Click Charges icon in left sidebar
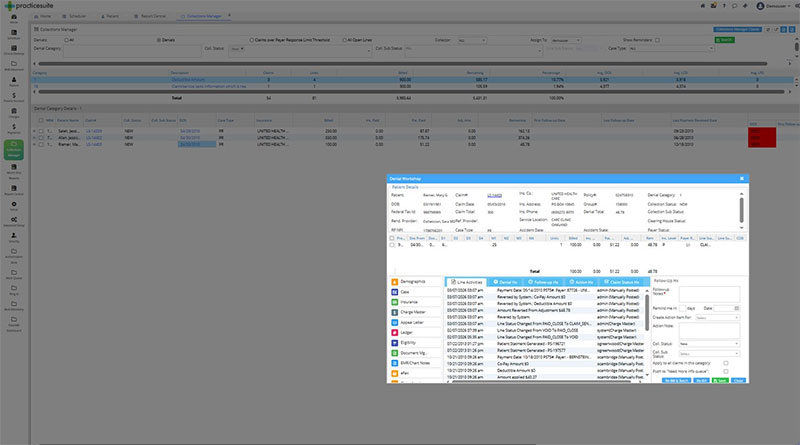 click(14, 113)
